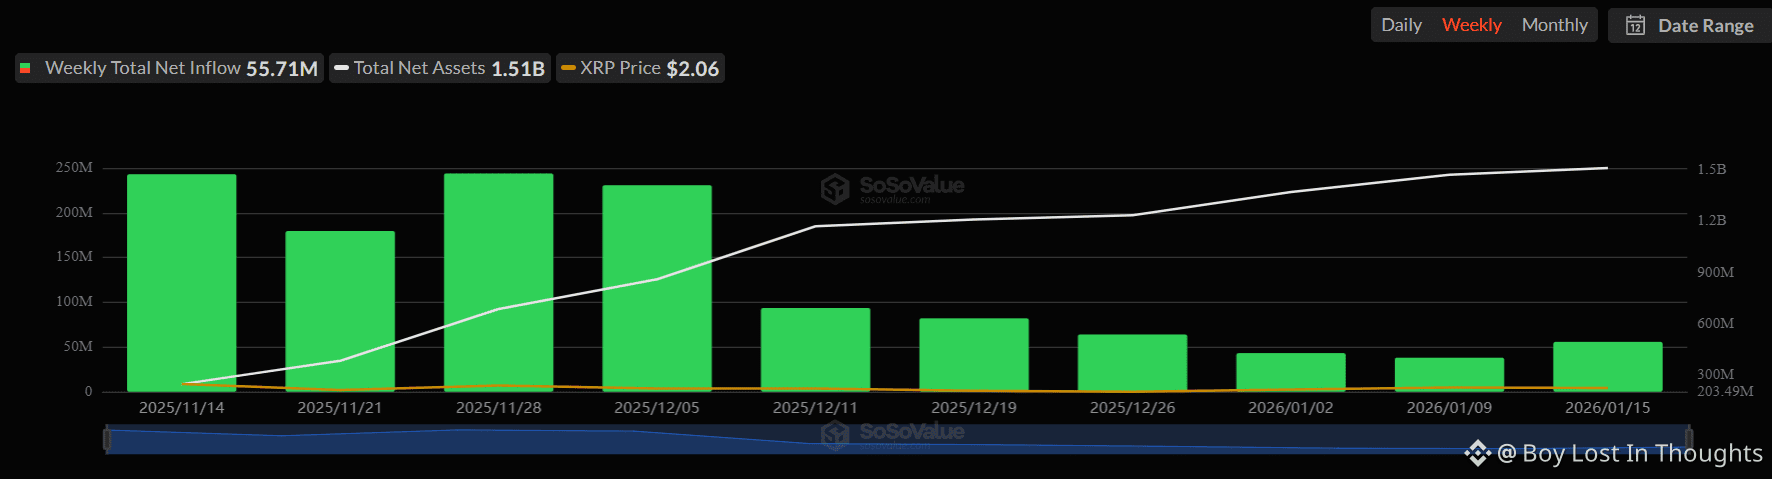This screenshot has width=1772, height=479.
Task: Select the 2025/12/19 inflow bar
Action: (974, 355)
